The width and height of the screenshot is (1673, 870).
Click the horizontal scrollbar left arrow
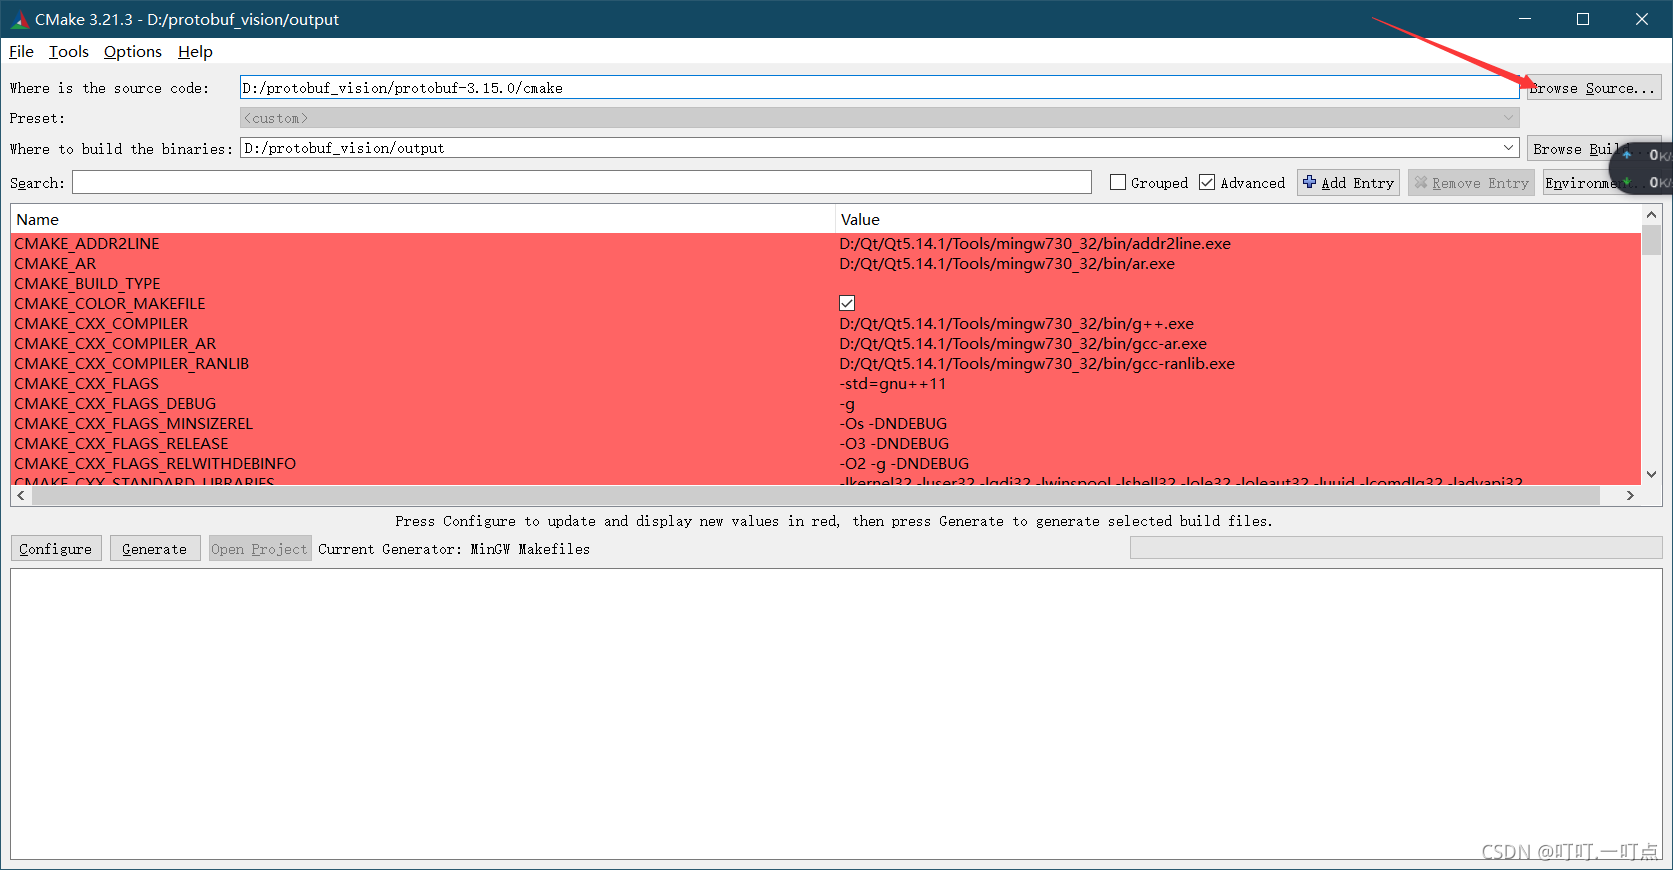[x=21, y=495]
